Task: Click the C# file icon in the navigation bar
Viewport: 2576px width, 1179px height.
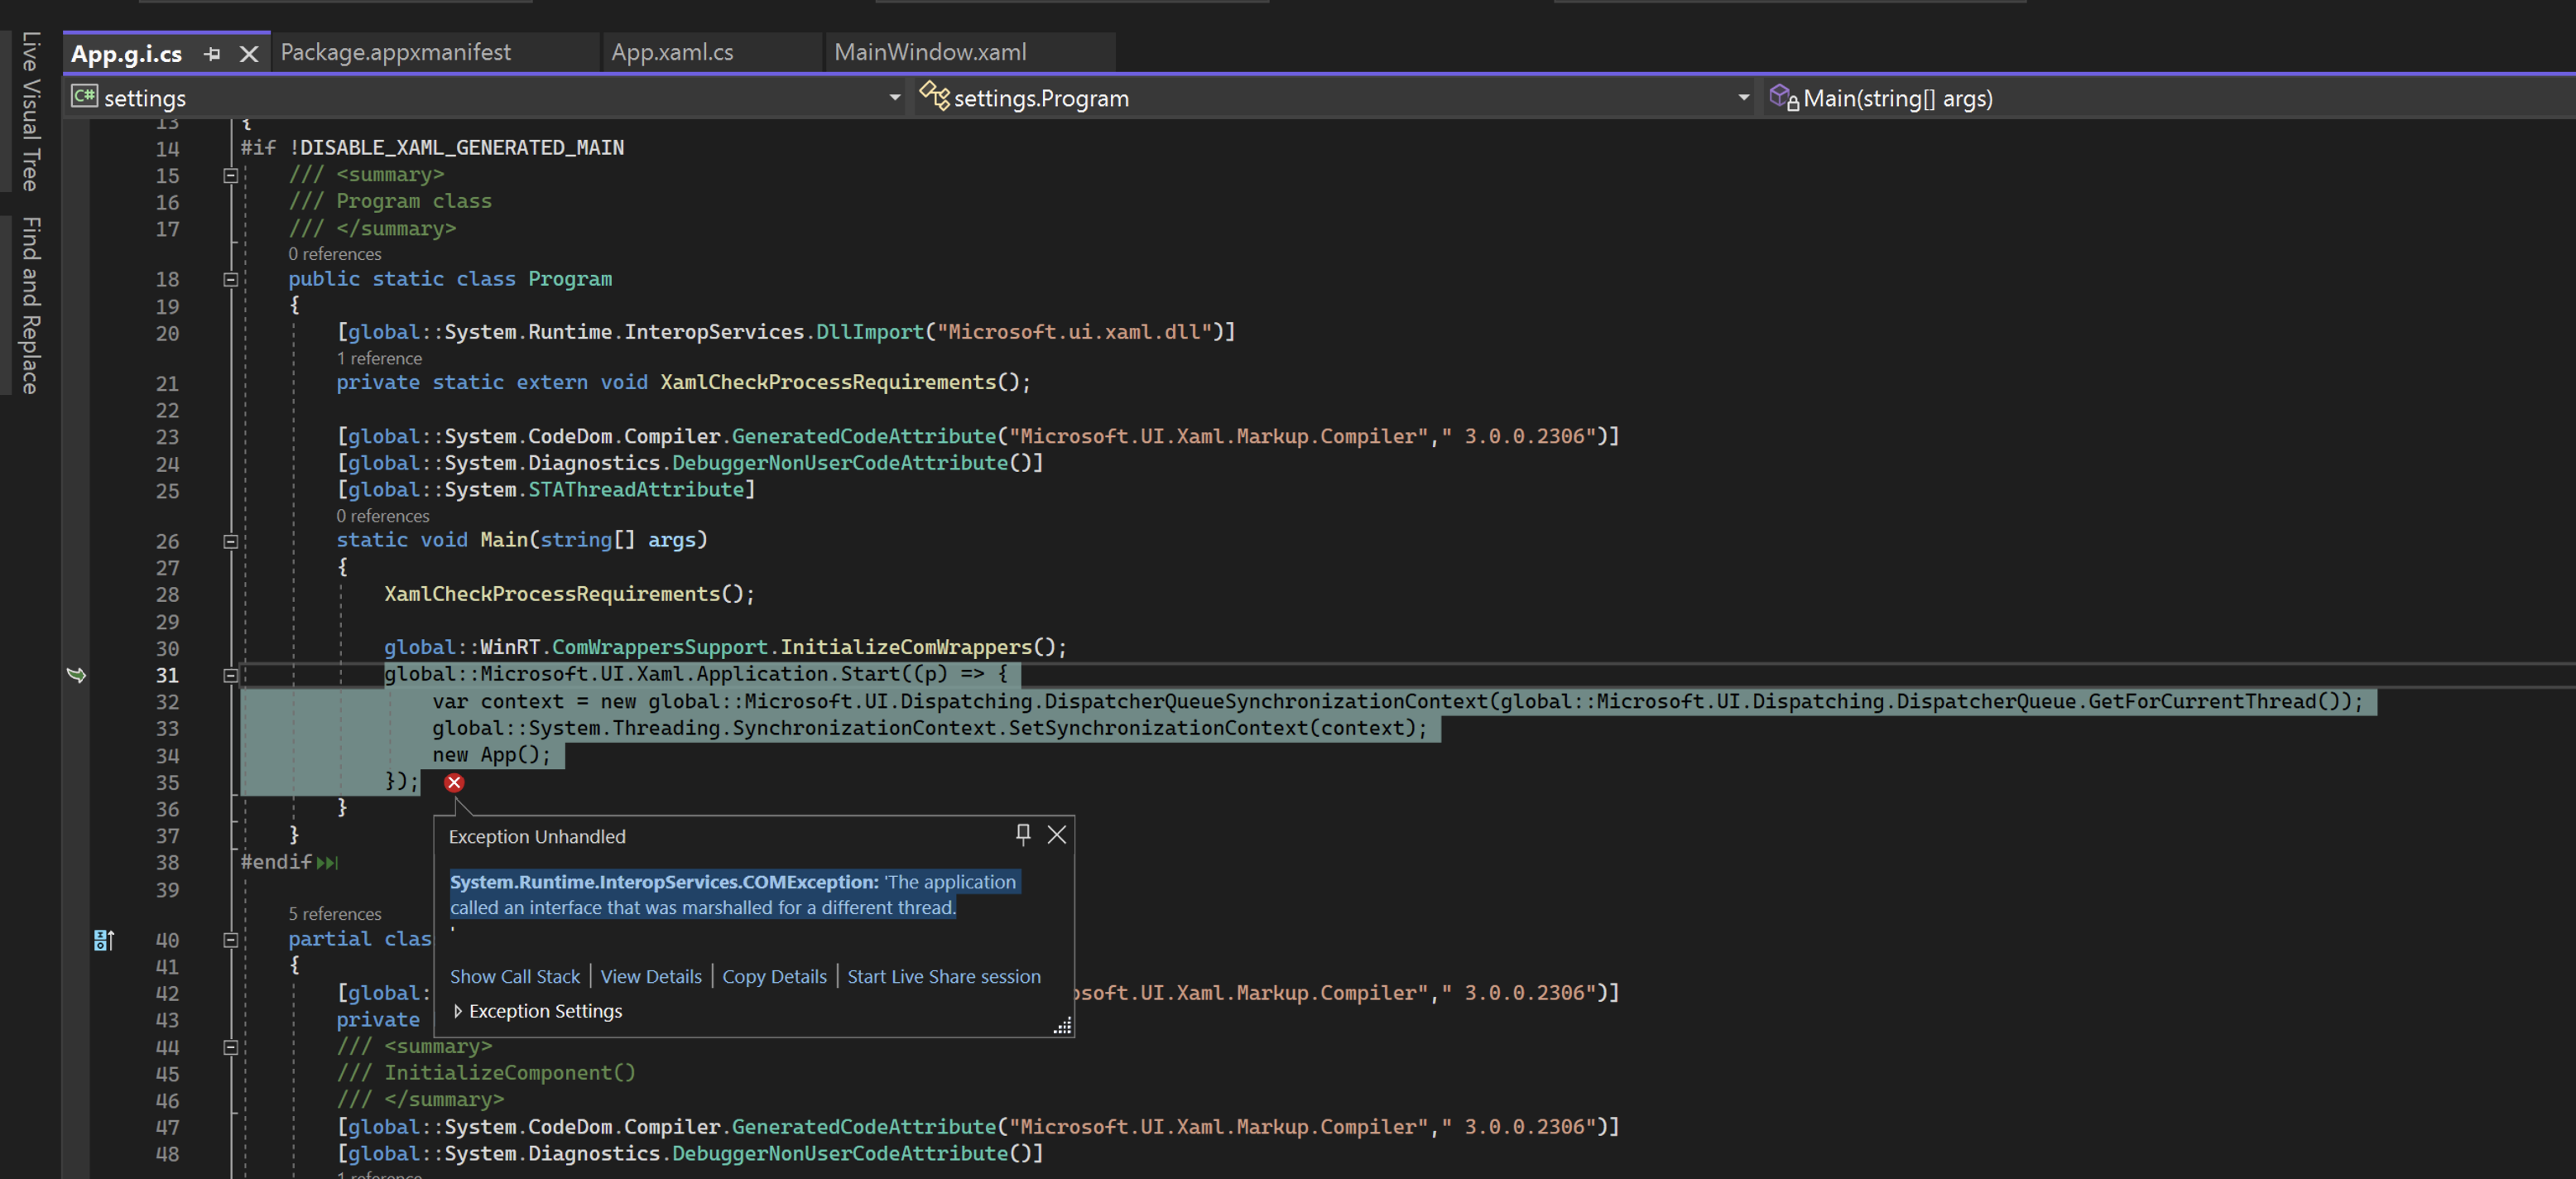Action: point(84,97)
